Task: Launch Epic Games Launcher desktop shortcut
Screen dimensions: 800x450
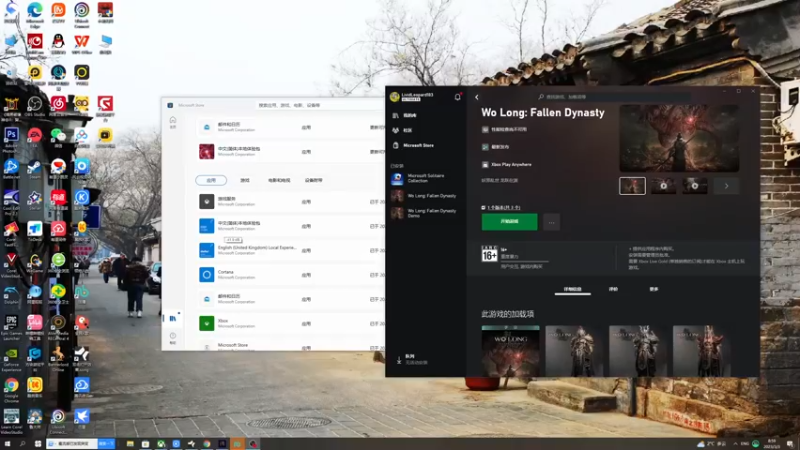Action: tap(11, 327)
